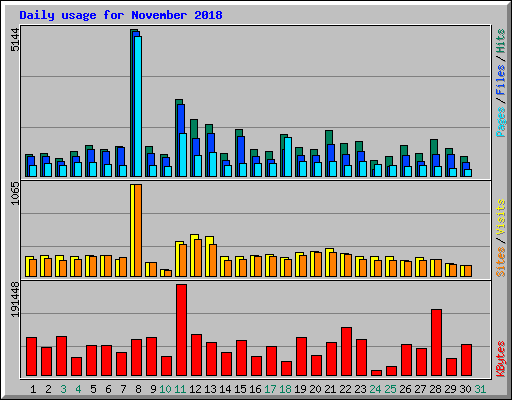Image resolution: width=512 pixels, height=400 pixels.
Task: Click the Pages axis label
Action: tap(500, 122)
